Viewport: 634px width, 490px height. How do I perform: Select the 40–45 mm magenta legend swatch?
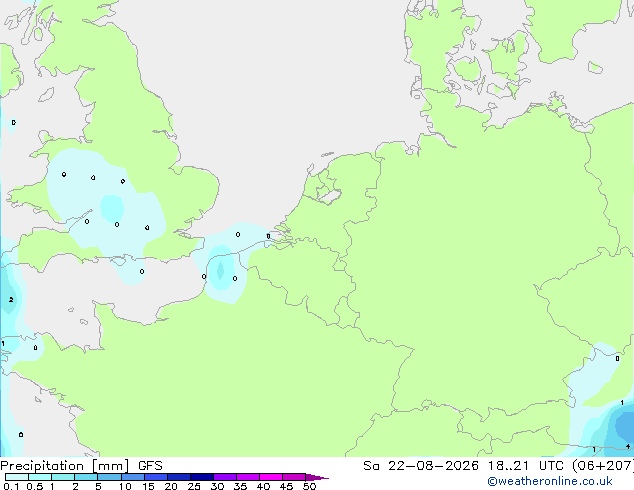pyautogui.click(x=271, y=477)
